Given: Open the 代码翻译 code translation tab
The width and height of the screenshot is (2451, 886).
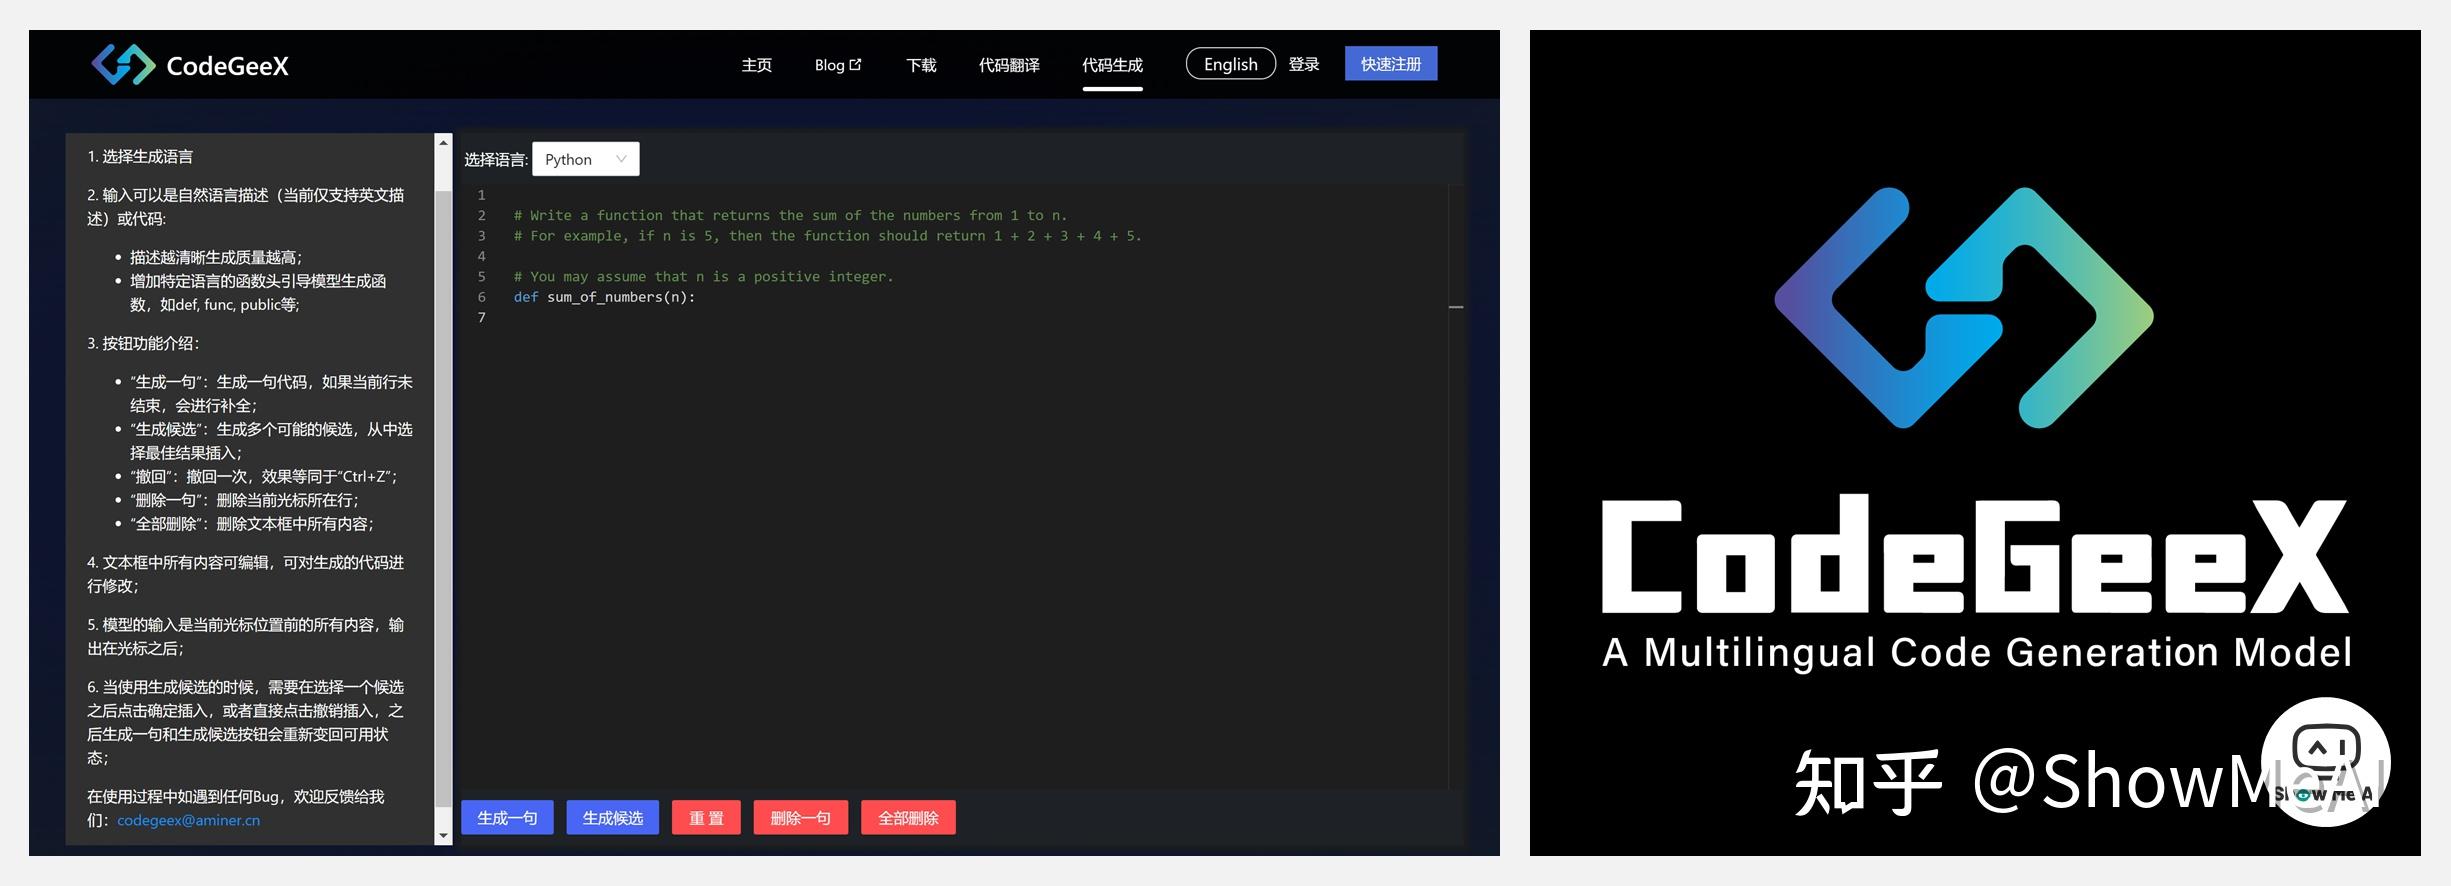Looking at the screenshot, I should click(x=1009, y=65).
